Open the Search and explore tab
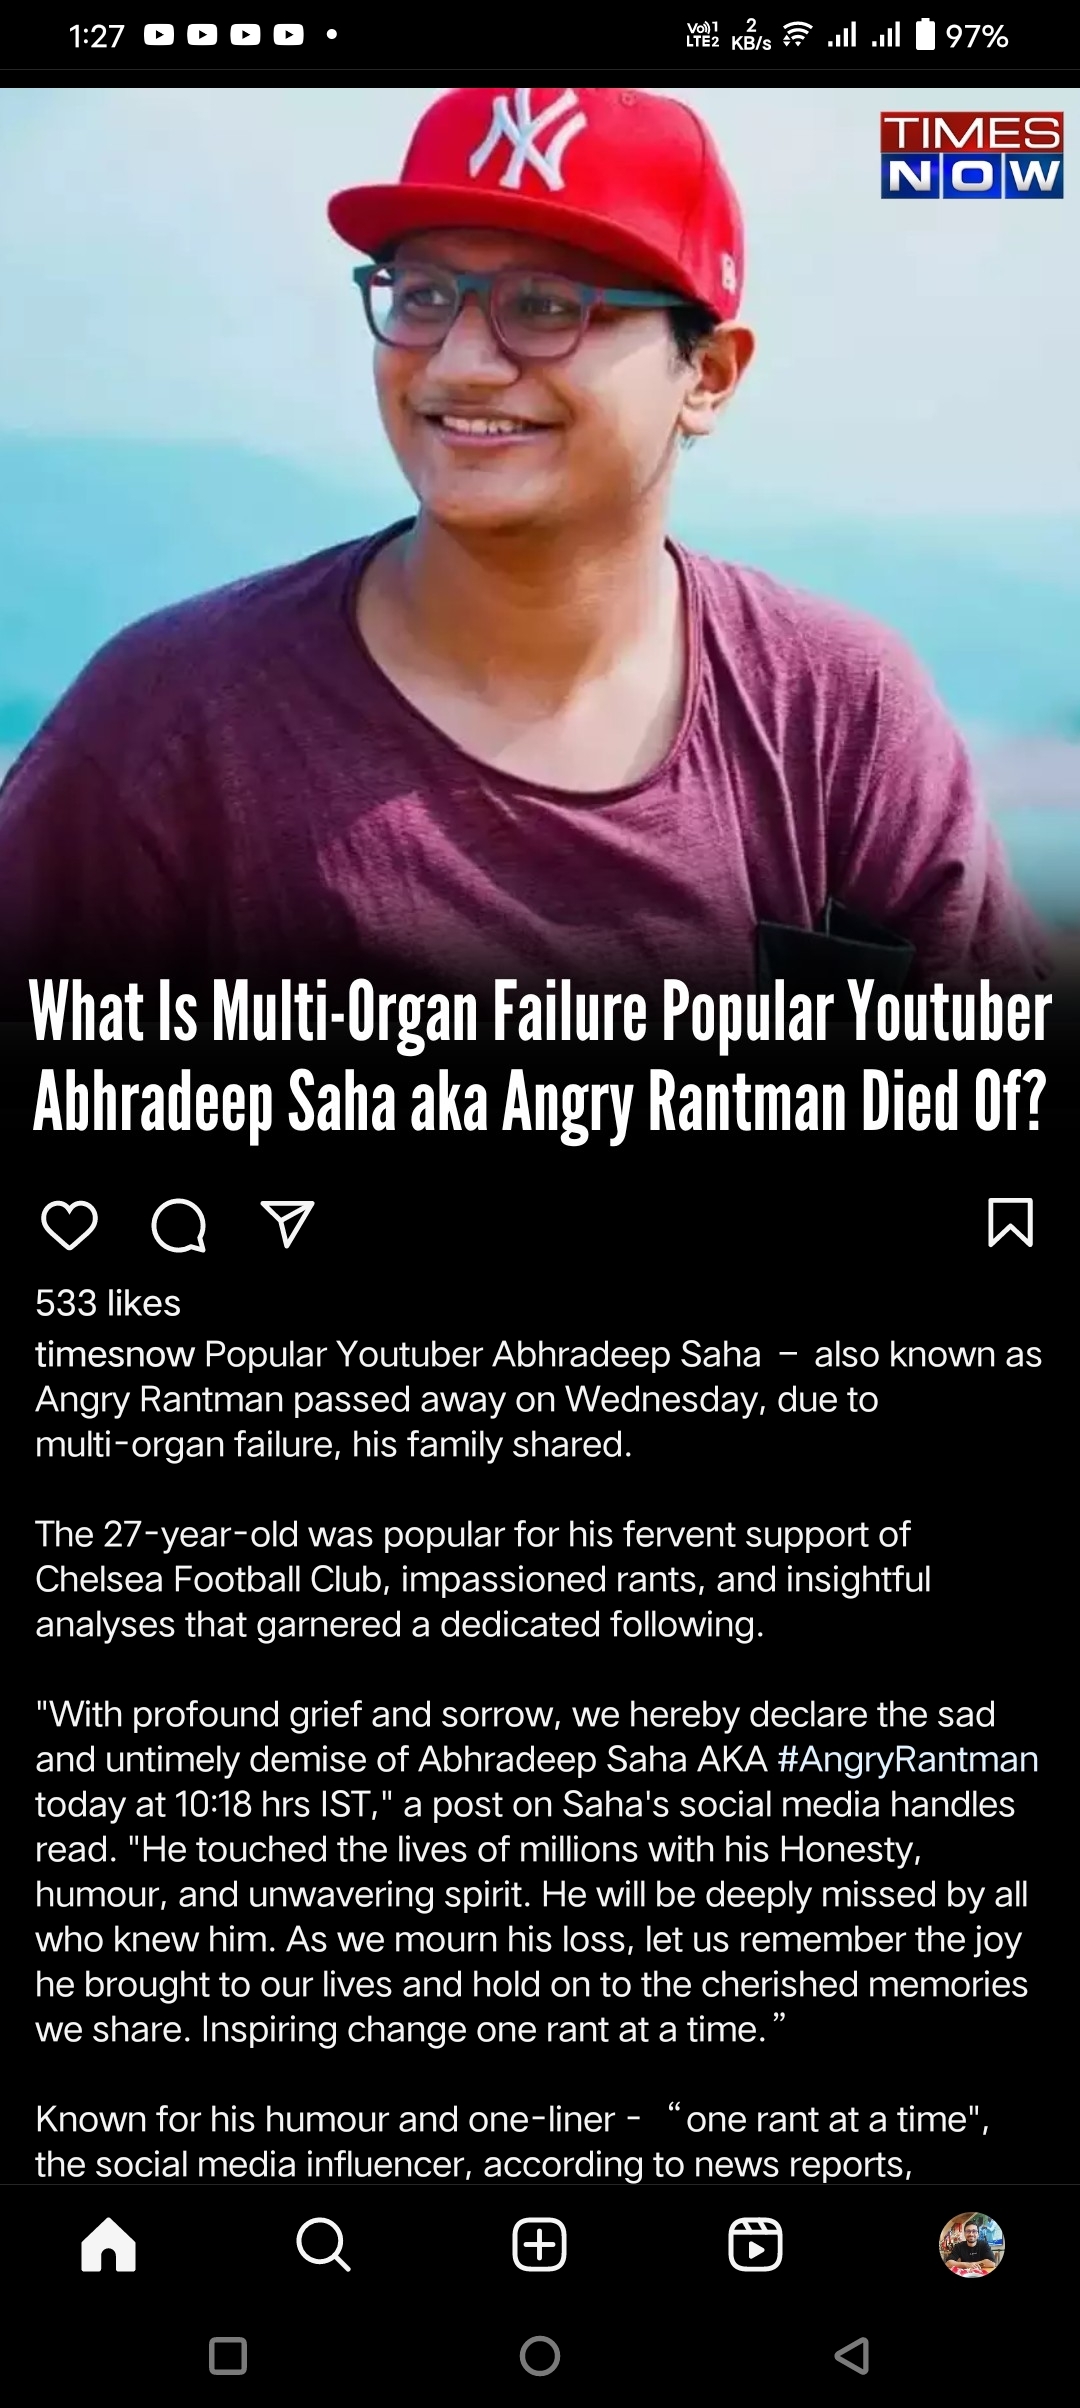Viewport: 1080px width, 2408px height. pos(323,2245)
